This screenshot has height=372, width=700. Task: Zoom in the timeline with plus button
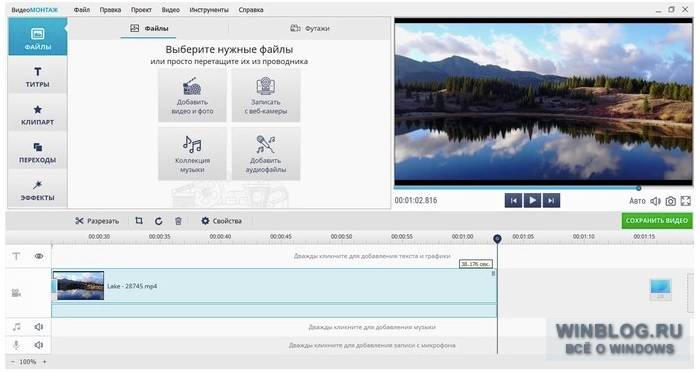coord(45,362)
